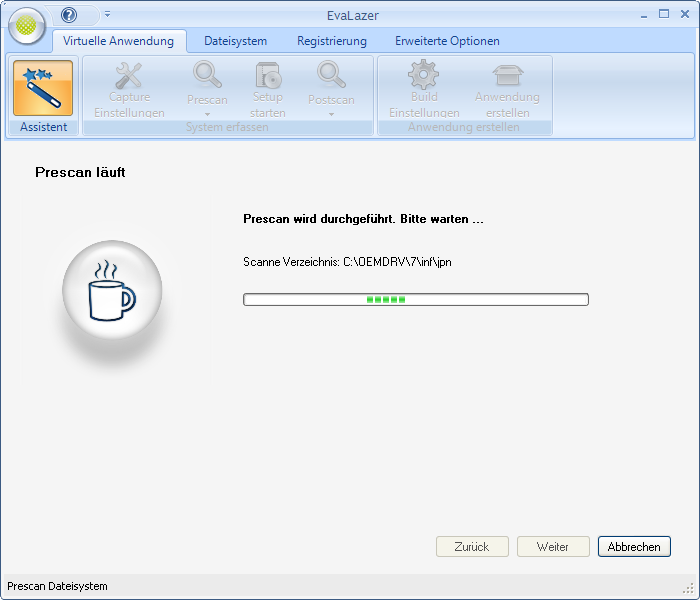Click the Build Einstellungen gear icon
This screenshot has width=700, height=600.
[x=424, y=75]
